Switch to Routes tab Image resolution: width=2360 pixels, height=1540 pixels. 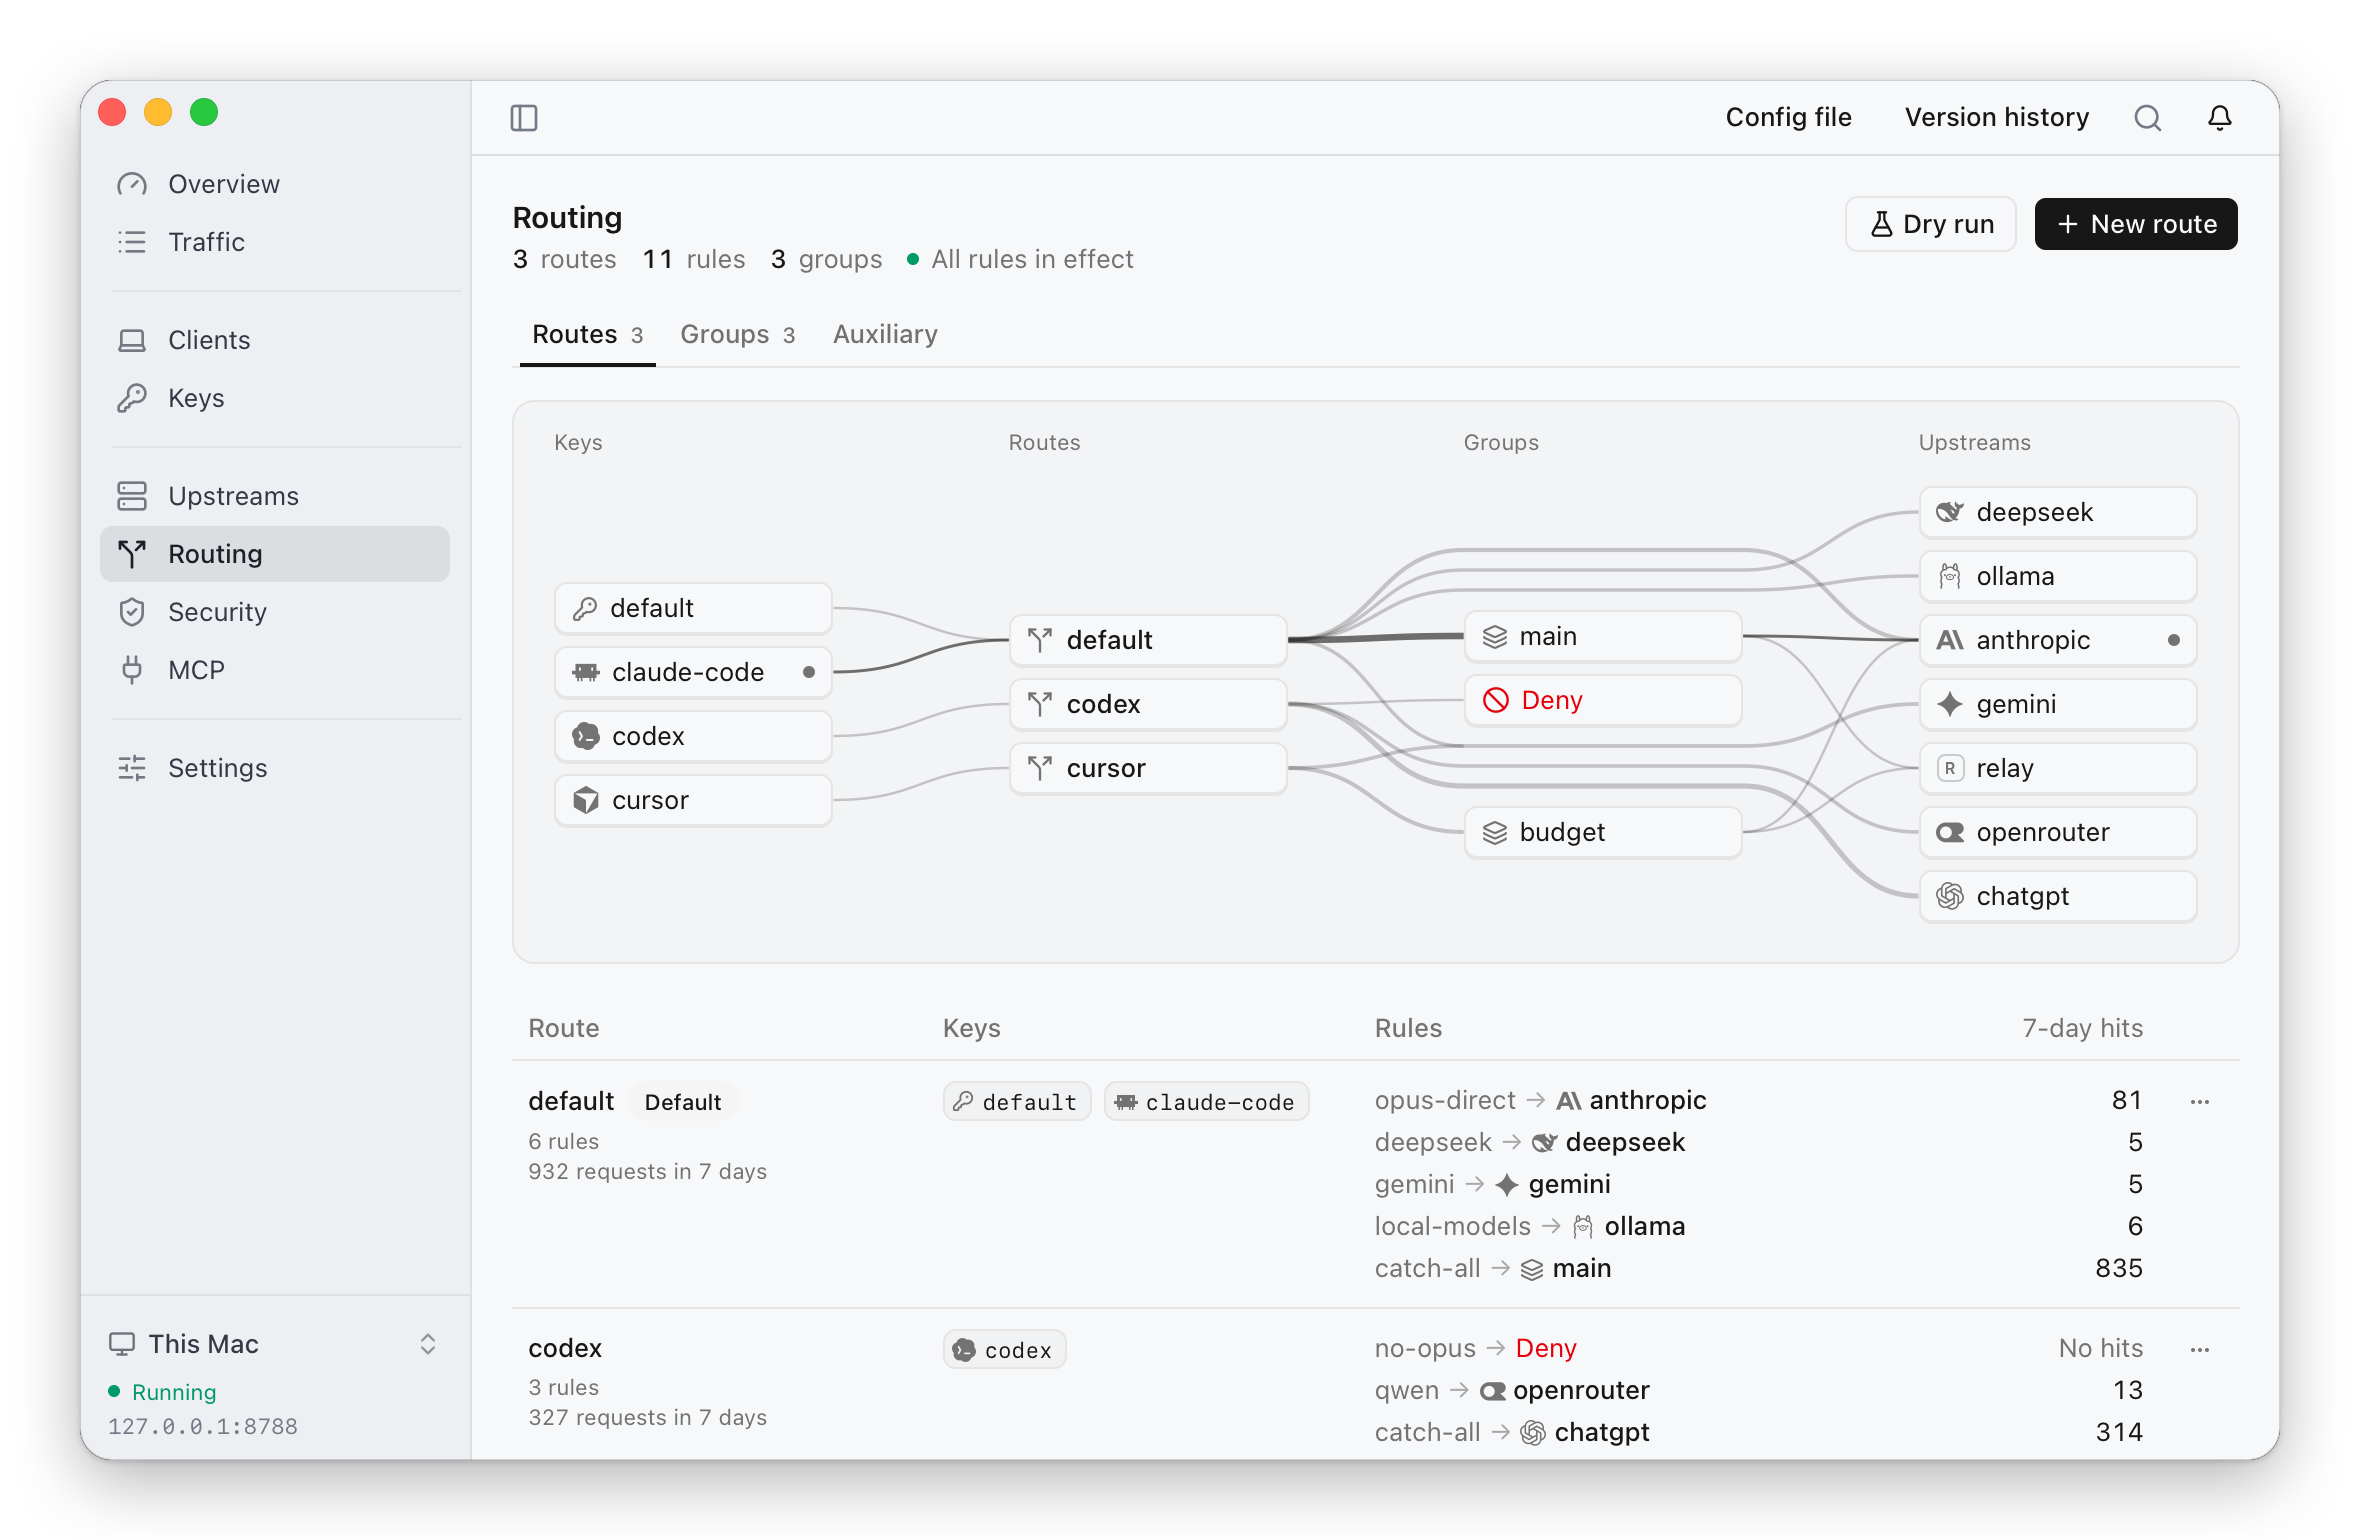point(587,335)
